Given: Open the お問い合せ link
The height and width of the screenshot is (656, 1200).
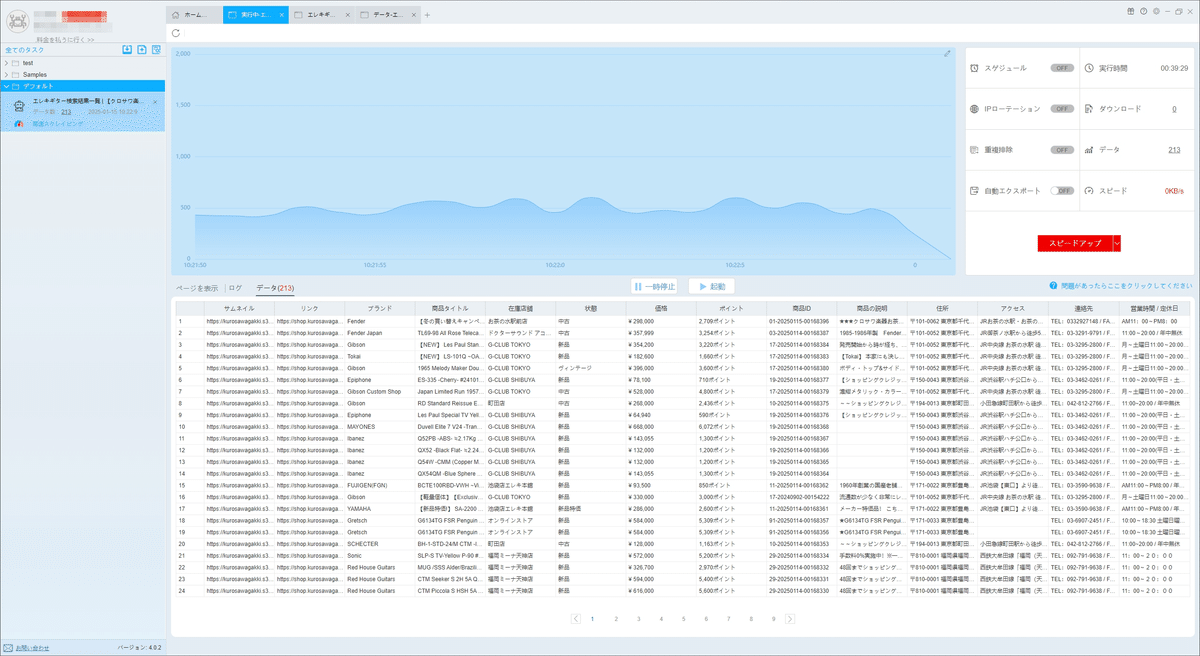Looking at the screenshot, I should click(x=33, y=647).
